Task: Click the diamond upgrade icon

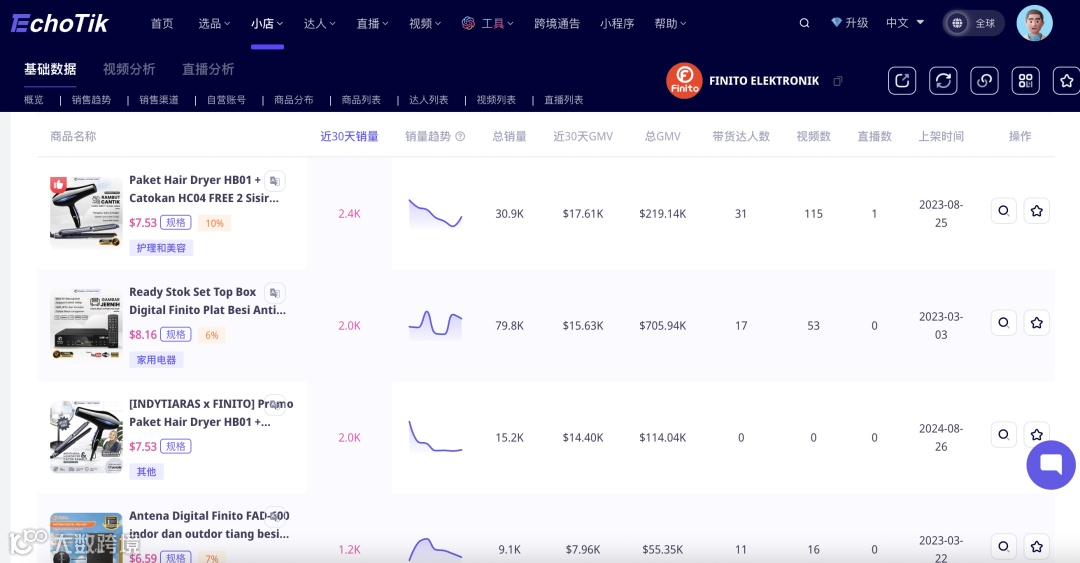Action: pyautogui.click(x=836, y=23)
